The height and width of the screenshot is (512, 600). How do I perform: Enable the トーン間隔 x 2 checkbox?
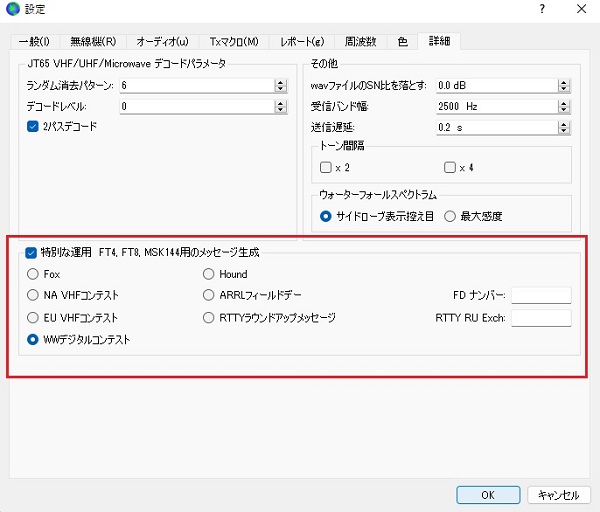click(325, 167)
